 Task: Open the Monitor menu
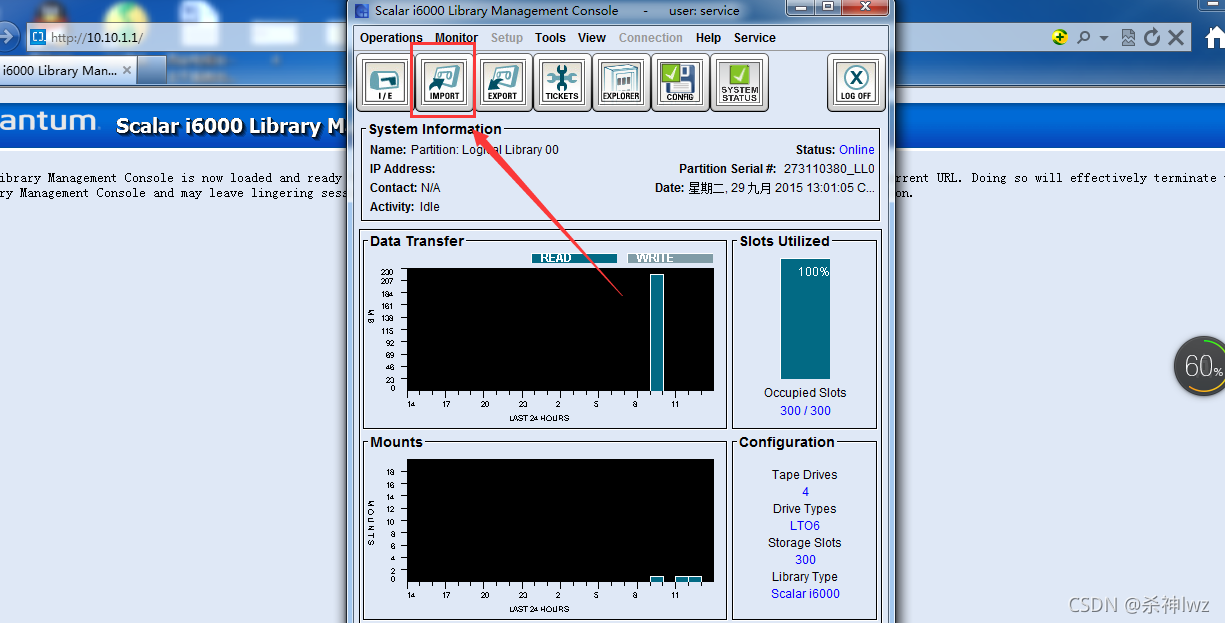[x=456, y=38]
